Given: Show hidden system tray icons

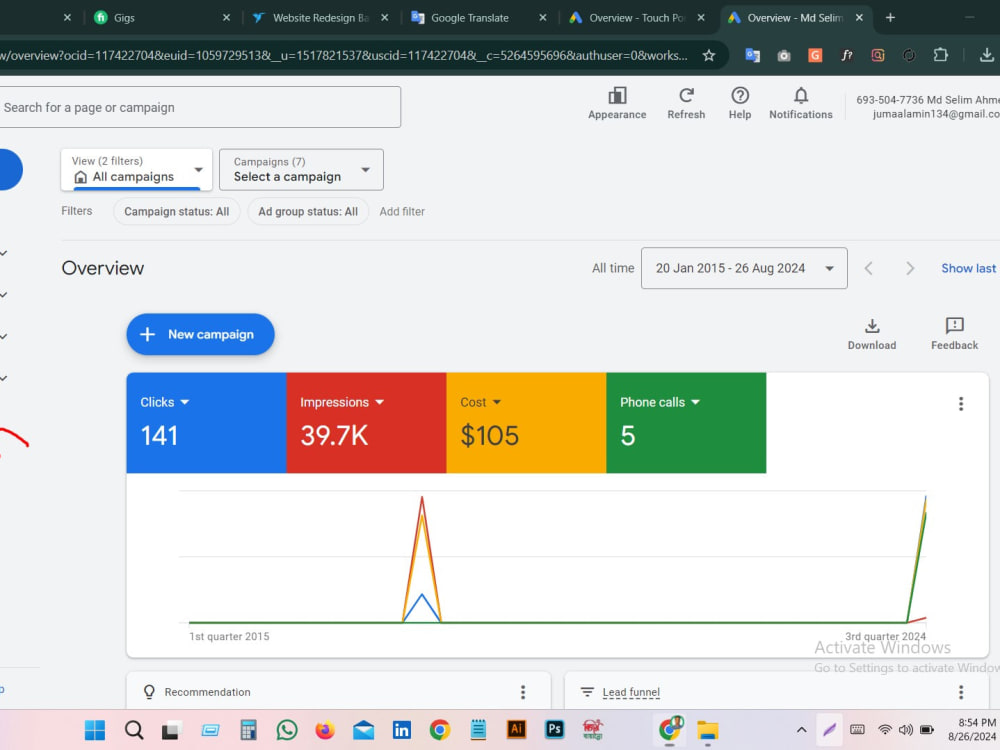Looking at the screenshot, I should pos(801,730).
